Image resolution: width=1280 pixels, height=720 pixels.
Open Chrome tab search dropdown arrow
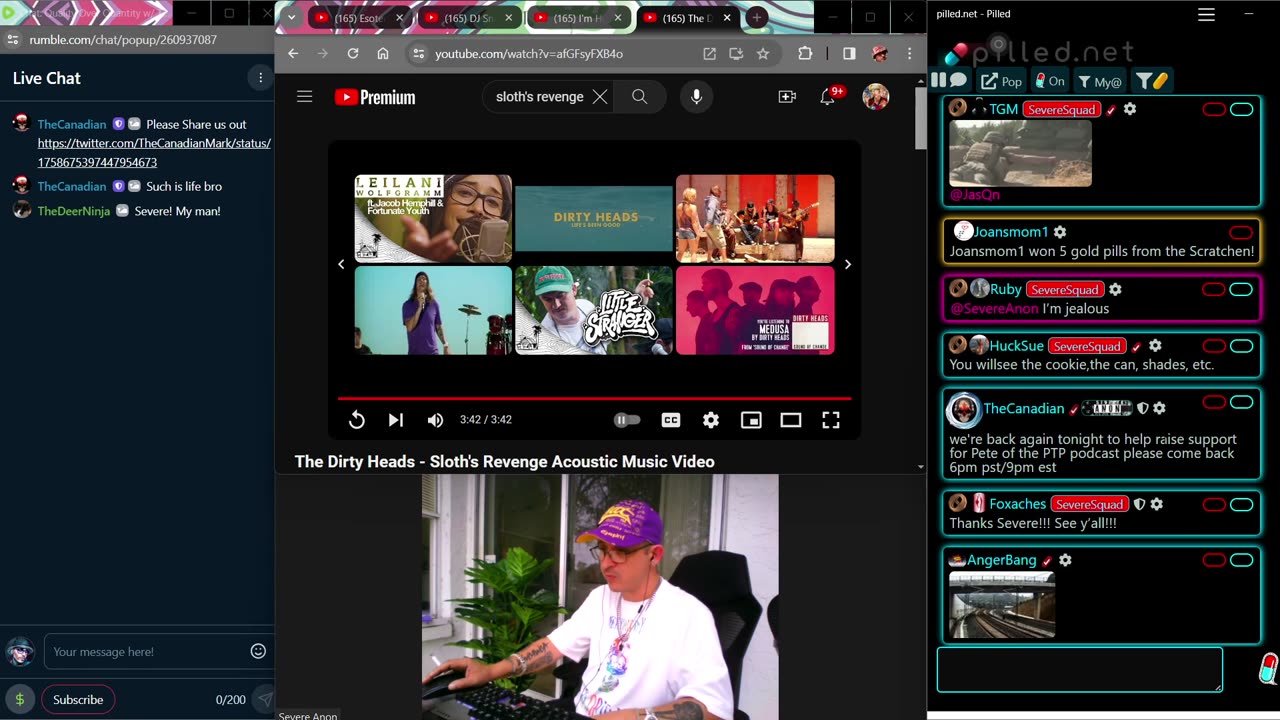290,17
